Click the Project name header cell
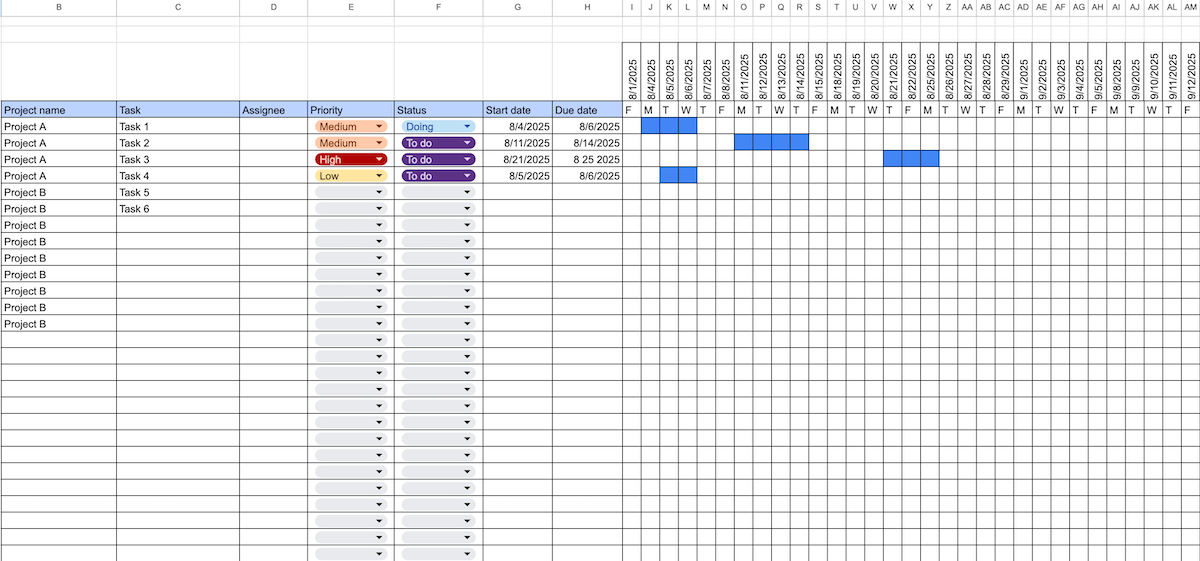1200x561 pixels. (x=58, y=110)
